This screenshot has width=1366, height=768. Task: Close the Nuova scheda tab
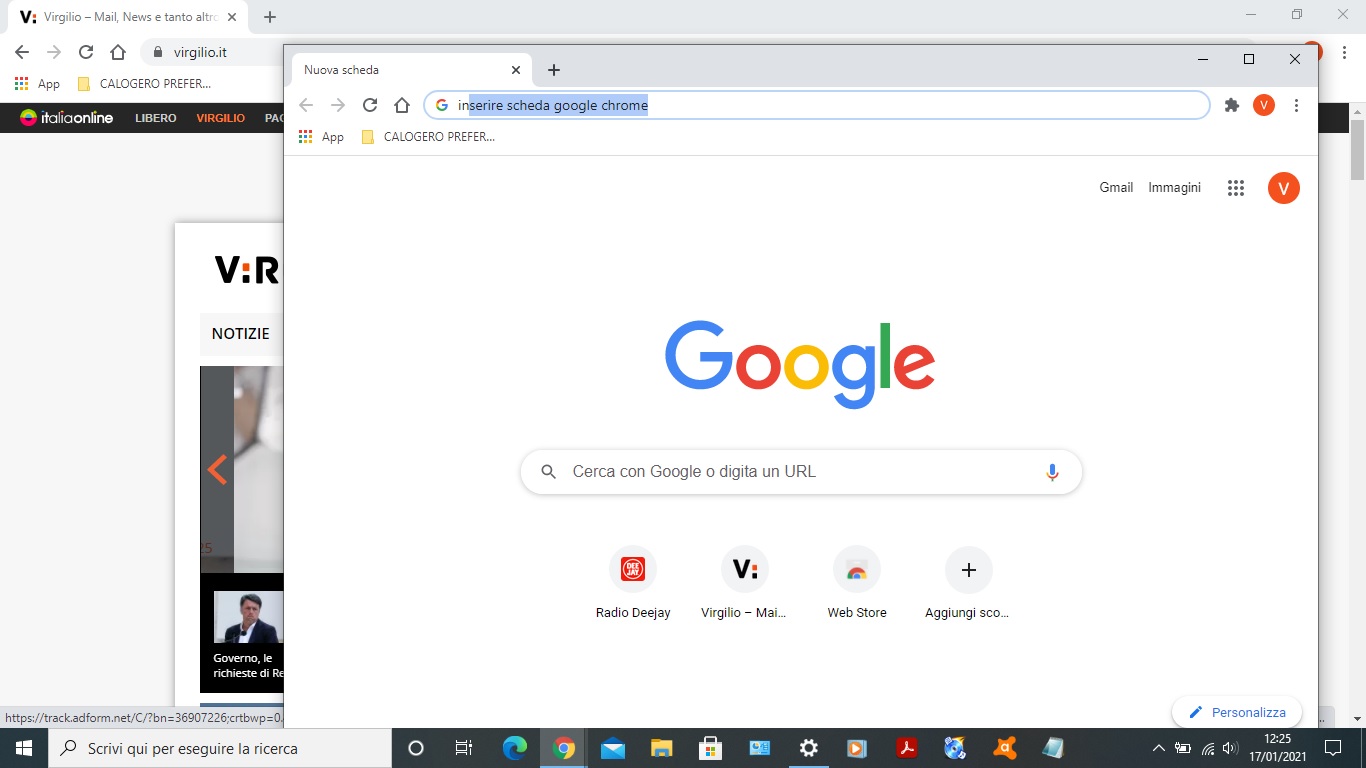pyautogui.click(x=516, y=70)
